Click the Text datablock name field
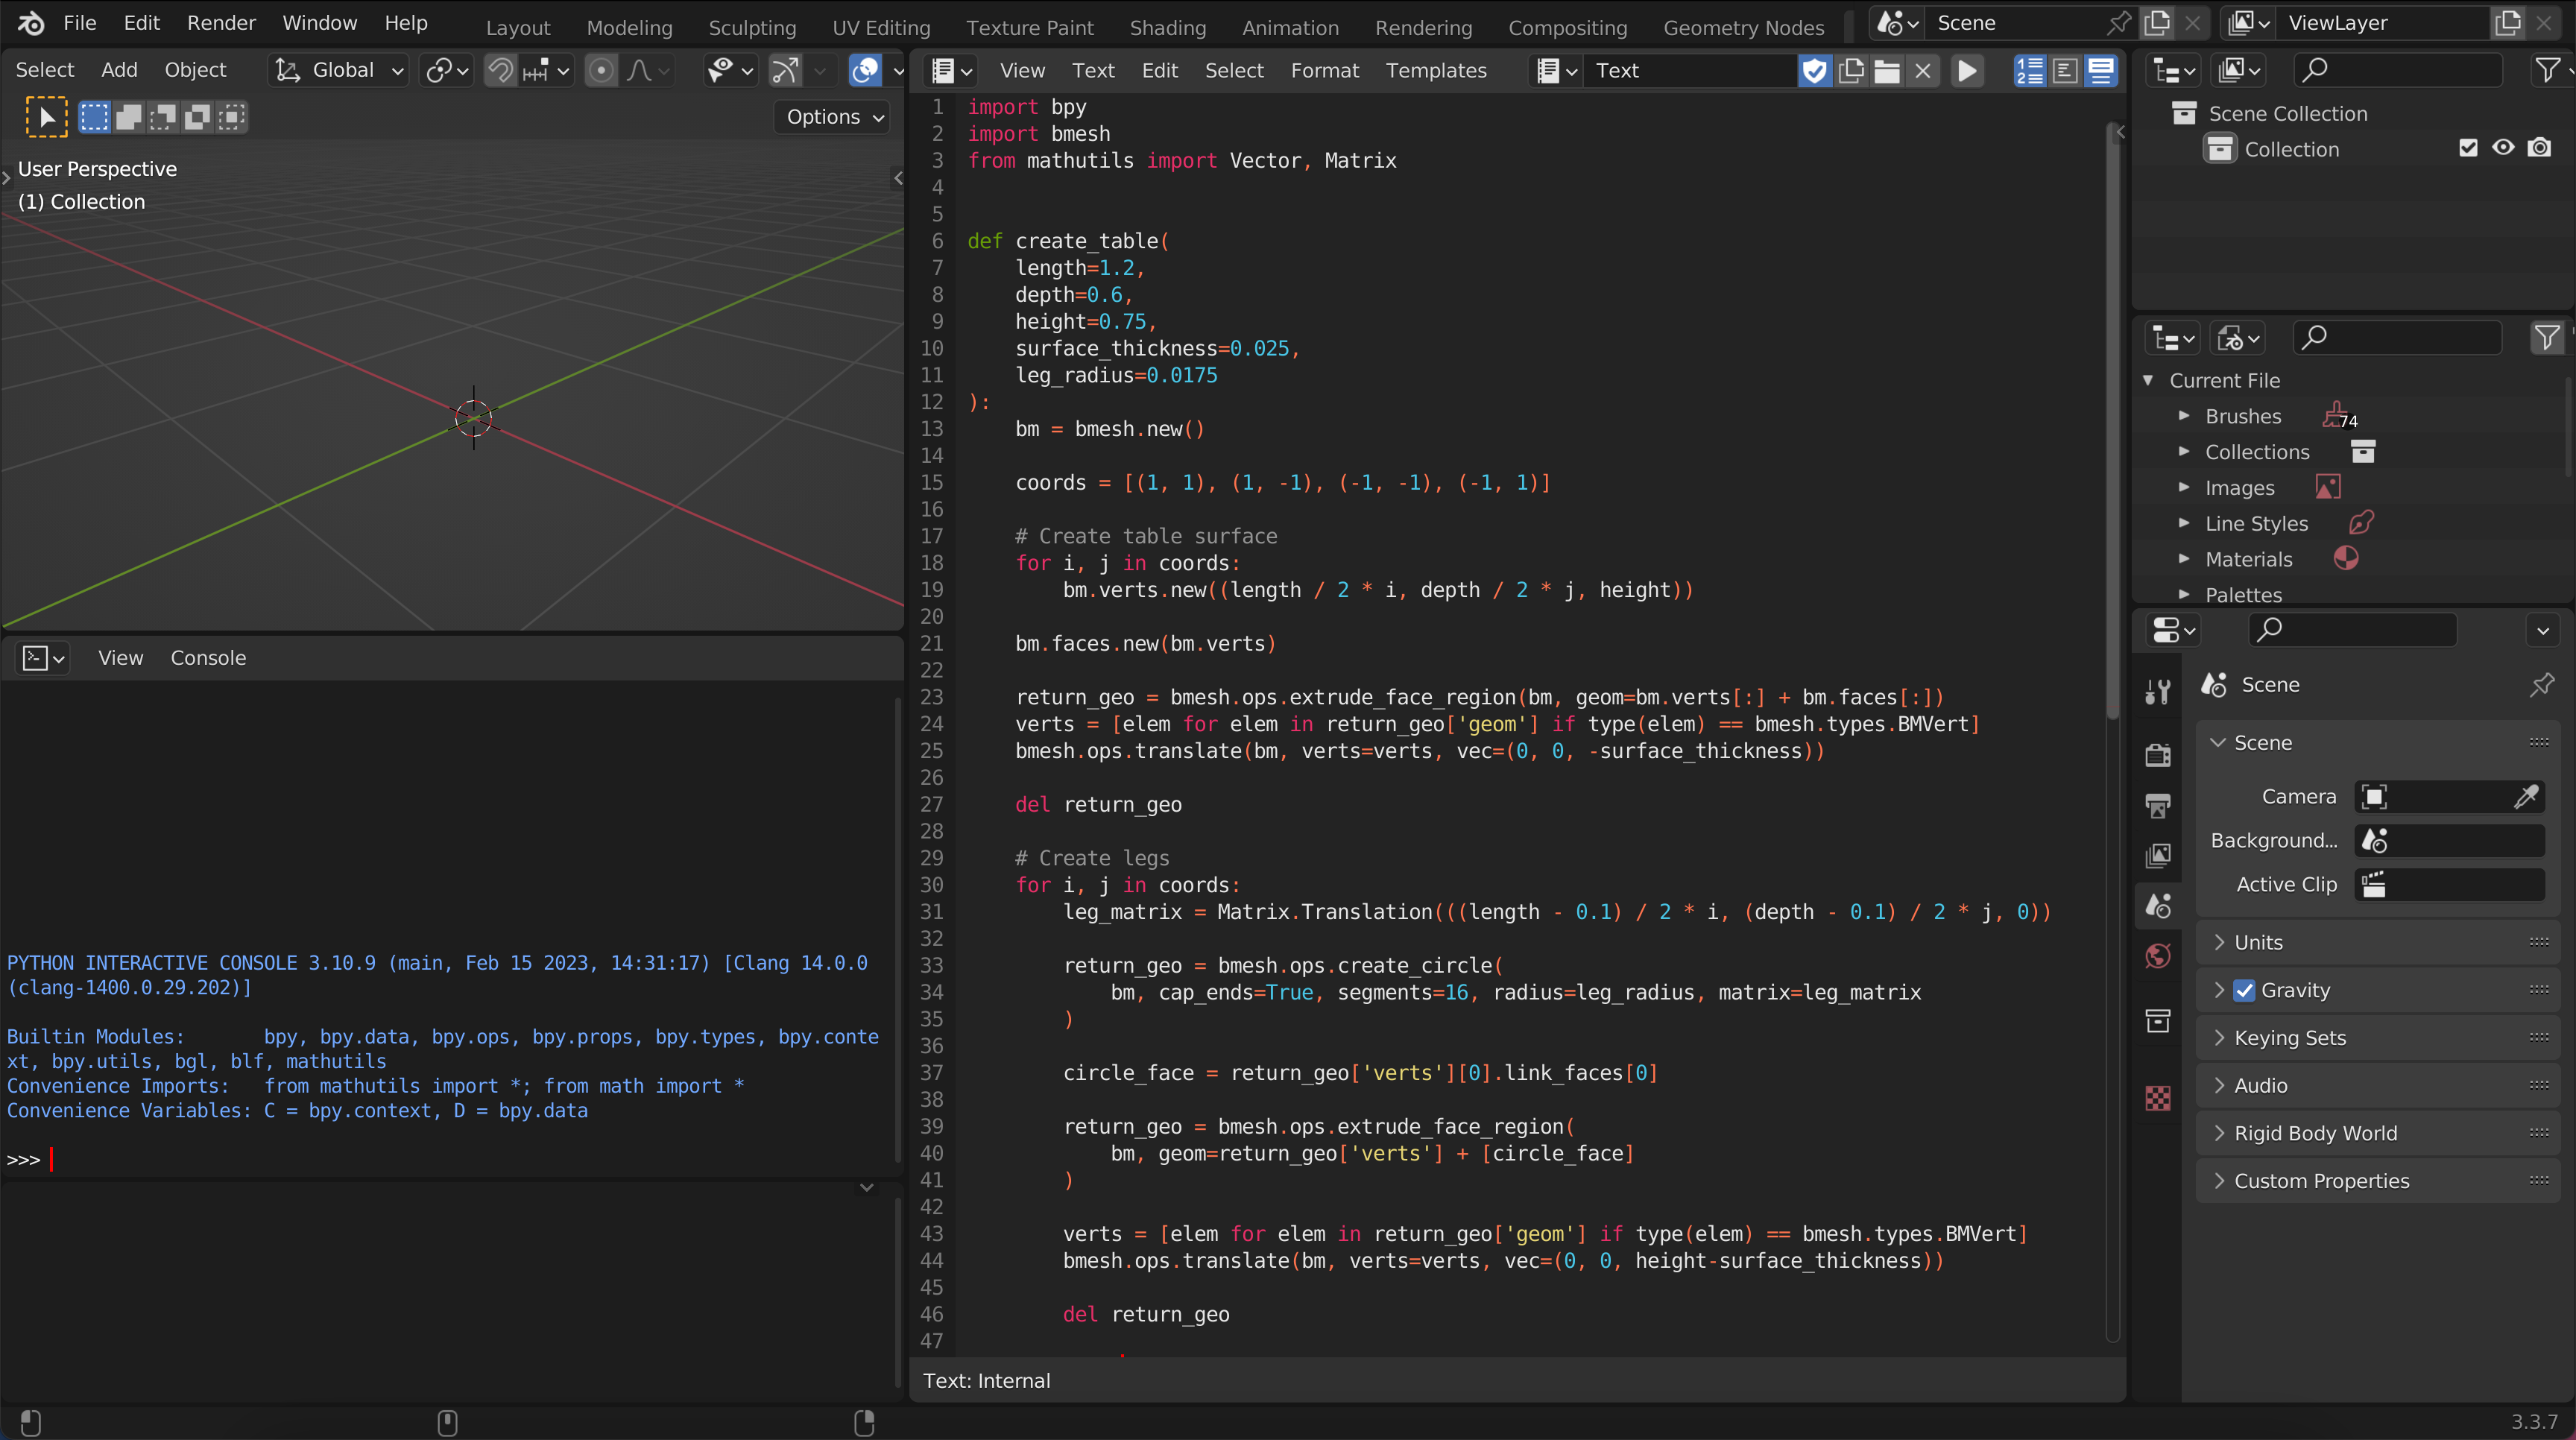 pyautogui.click(x=1691, y=71)
